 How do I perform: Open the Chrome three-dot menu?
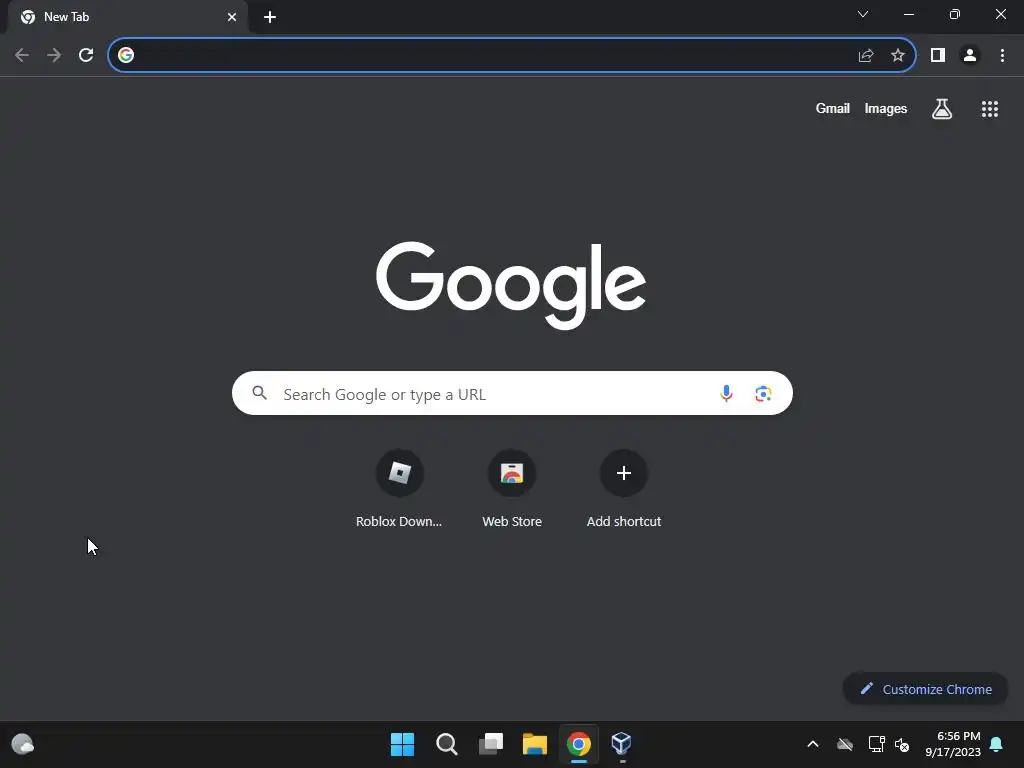[1002, 56]
